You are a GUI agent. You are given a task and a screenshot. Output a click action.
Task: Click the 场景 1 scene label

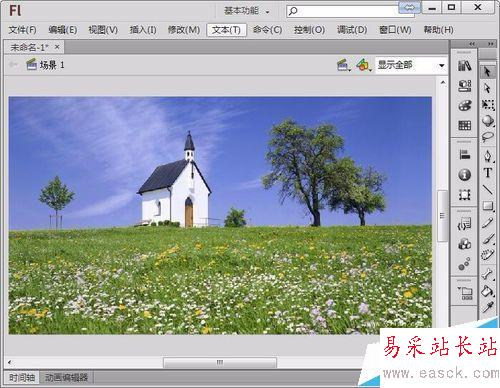pos(52,65)
